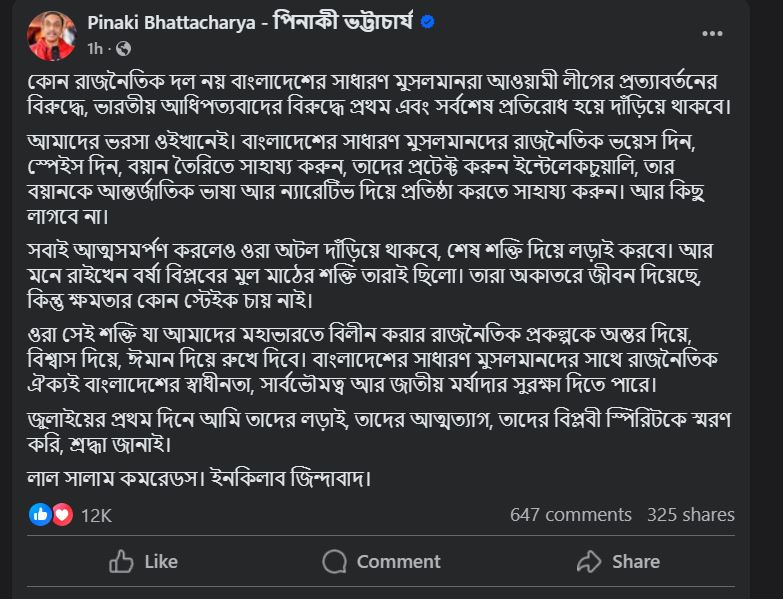Show who reacted via 12K count
783x599 pixels.
pyautogui.click(x=96, y=515)
